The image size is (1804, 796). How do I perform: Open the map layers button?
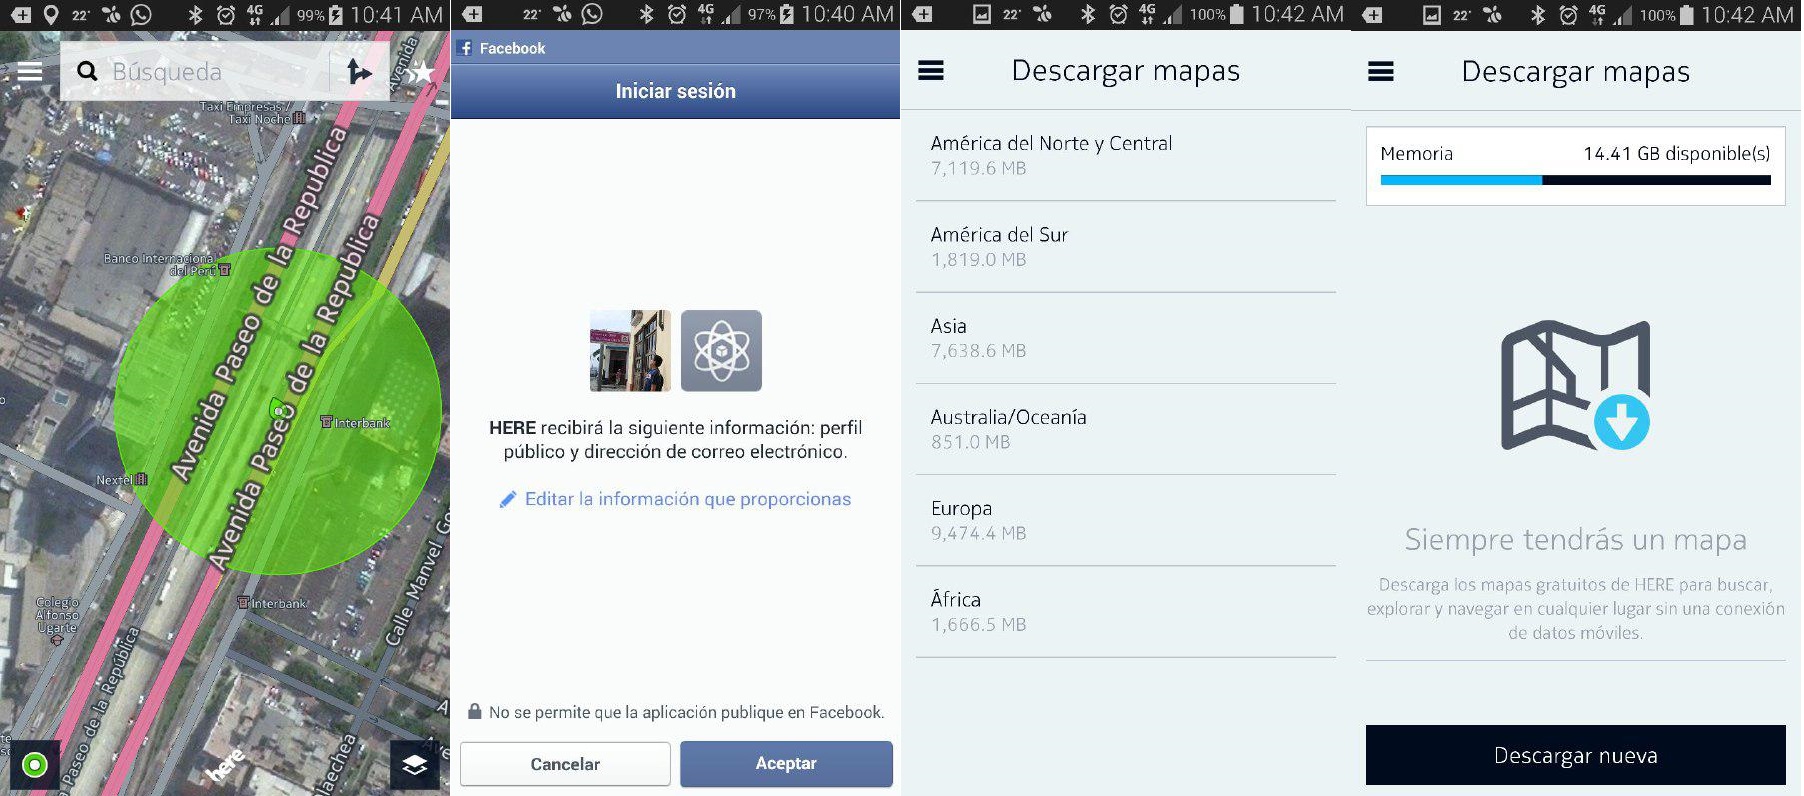pyautogui.click(x=415, y=765)
